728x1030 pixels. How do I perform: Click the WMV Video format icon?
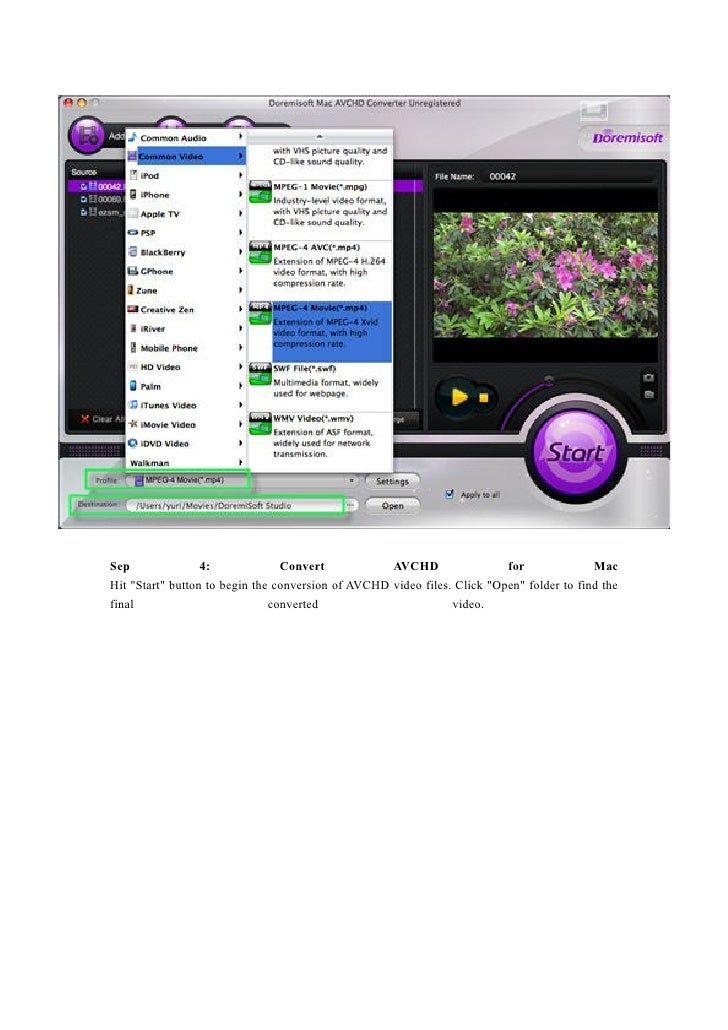pyautogui.click(x=260, y=424)
